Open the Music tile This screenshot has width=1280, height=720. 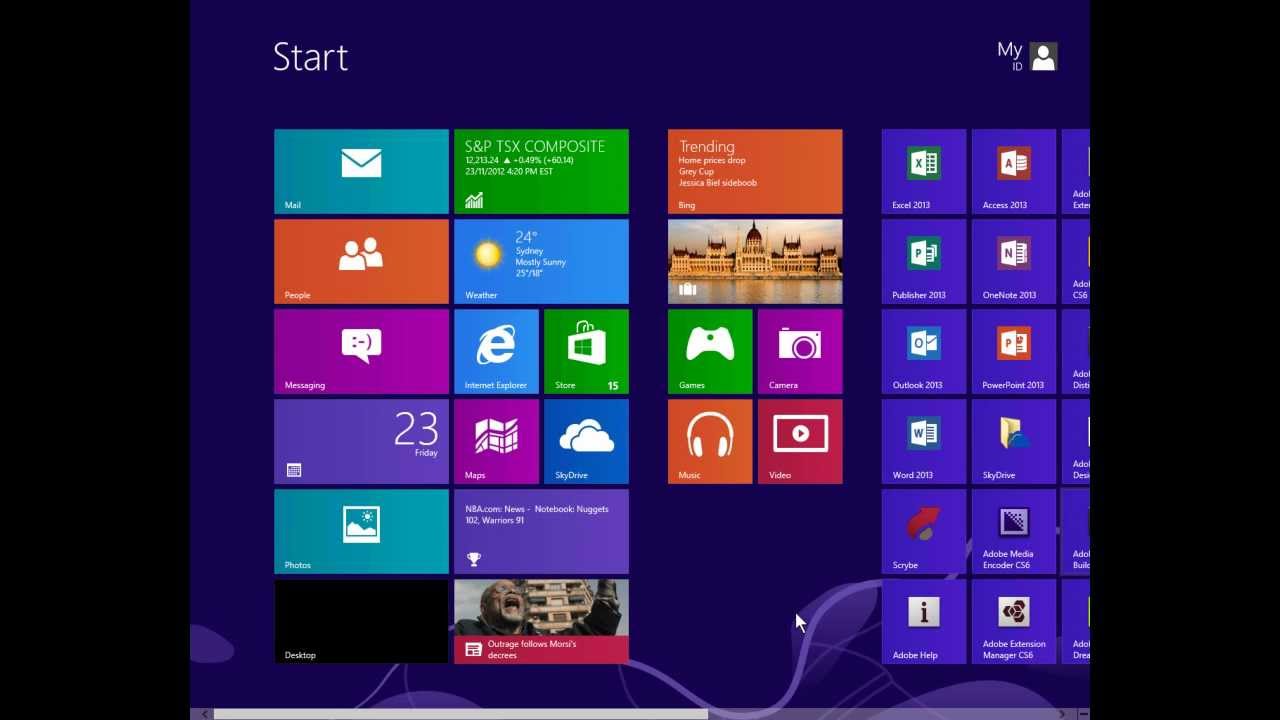click(710, 441)
